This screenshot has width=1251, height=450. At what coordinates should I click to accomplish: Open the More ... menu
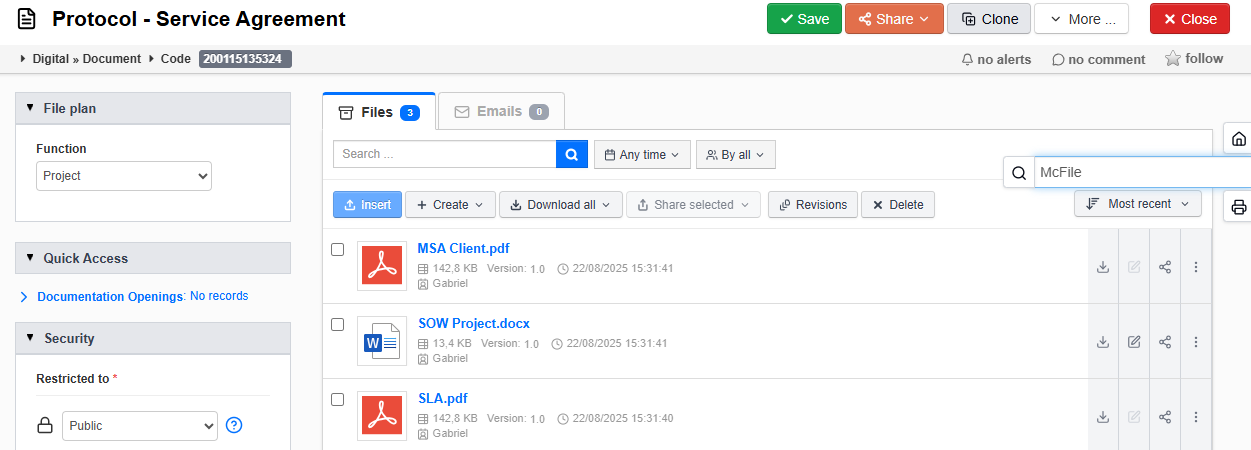click(1081, 19)
